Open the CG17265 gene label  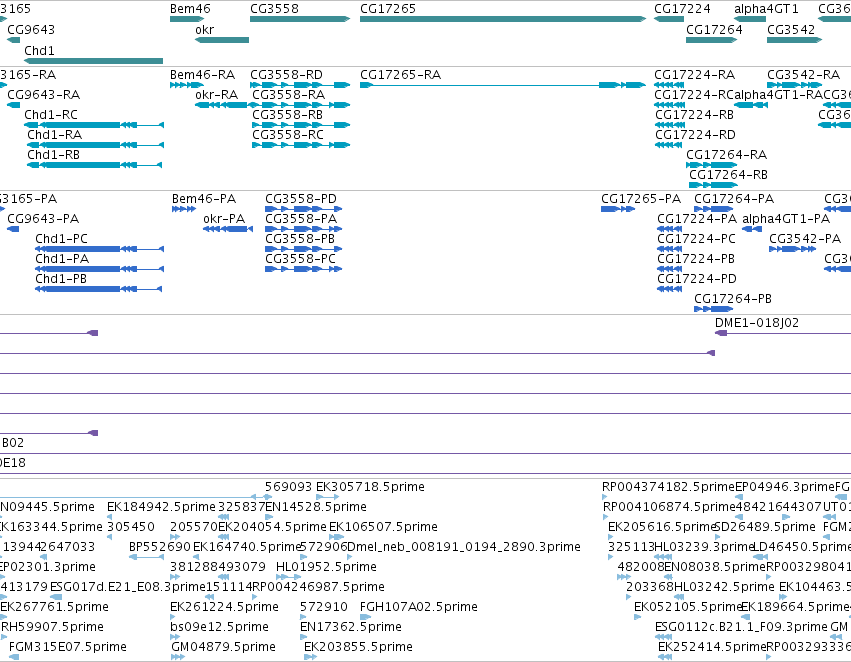[x=388, y=9]
